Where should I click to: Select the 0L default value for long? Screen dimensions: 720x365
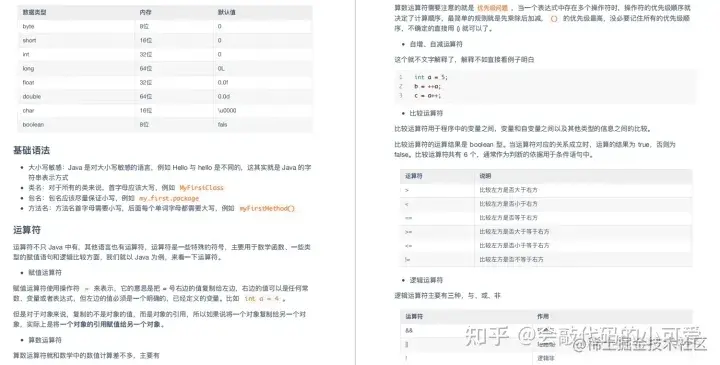(221, 68)
